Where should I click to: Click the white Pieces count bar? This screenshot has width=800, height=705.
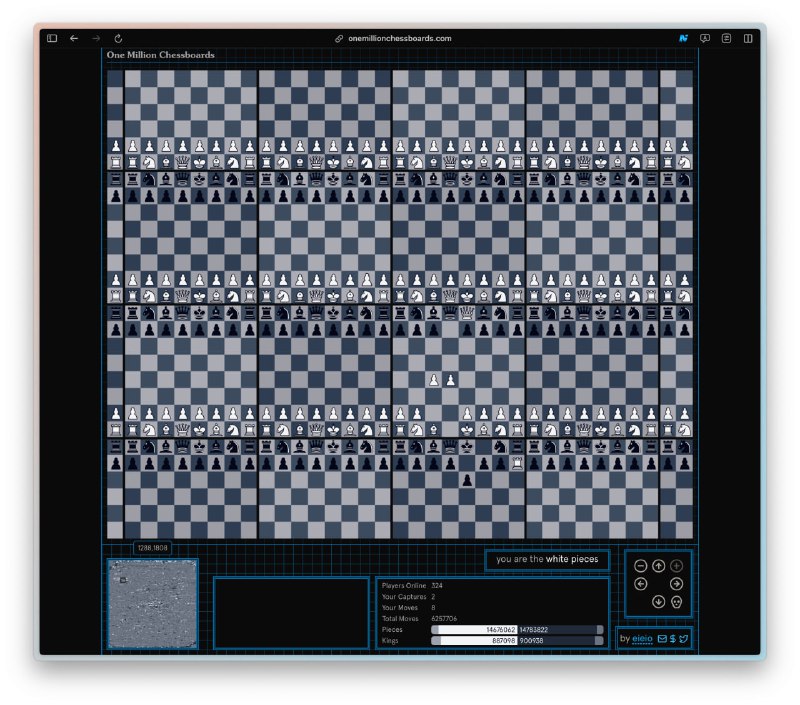click(x=473, y=629)
